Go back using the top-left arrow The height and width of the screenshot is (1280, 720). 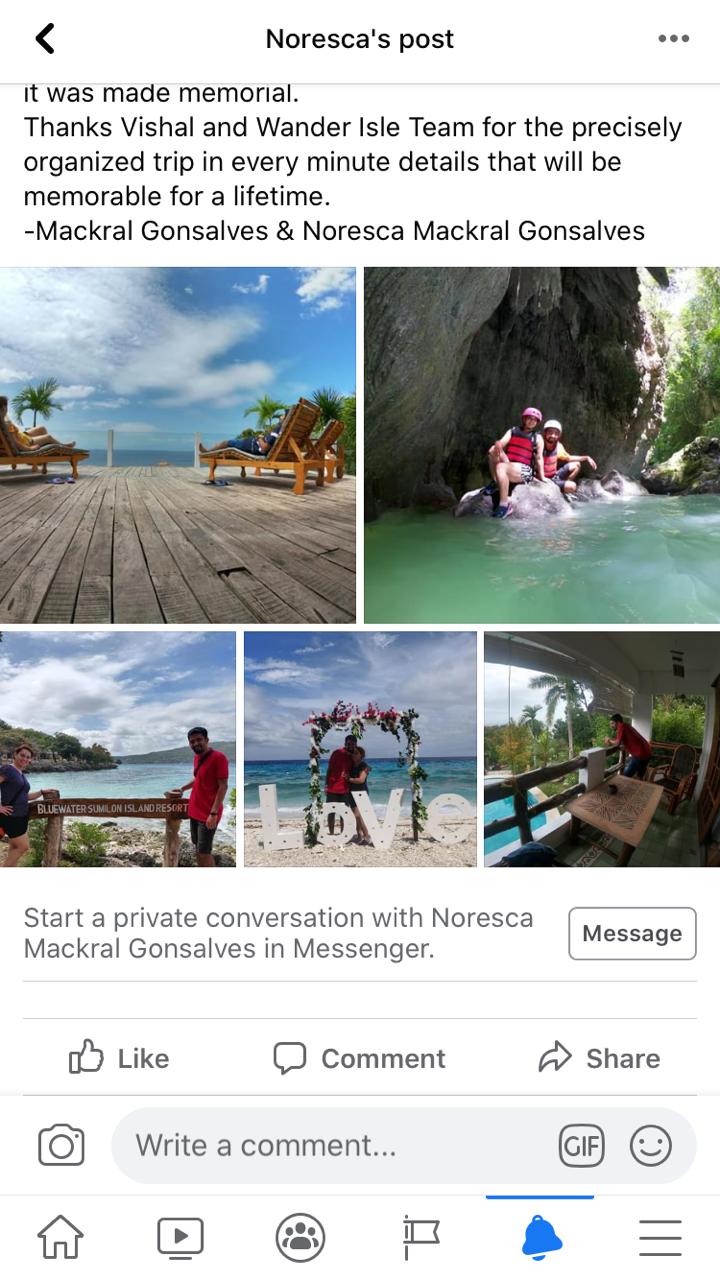[45, 39]
